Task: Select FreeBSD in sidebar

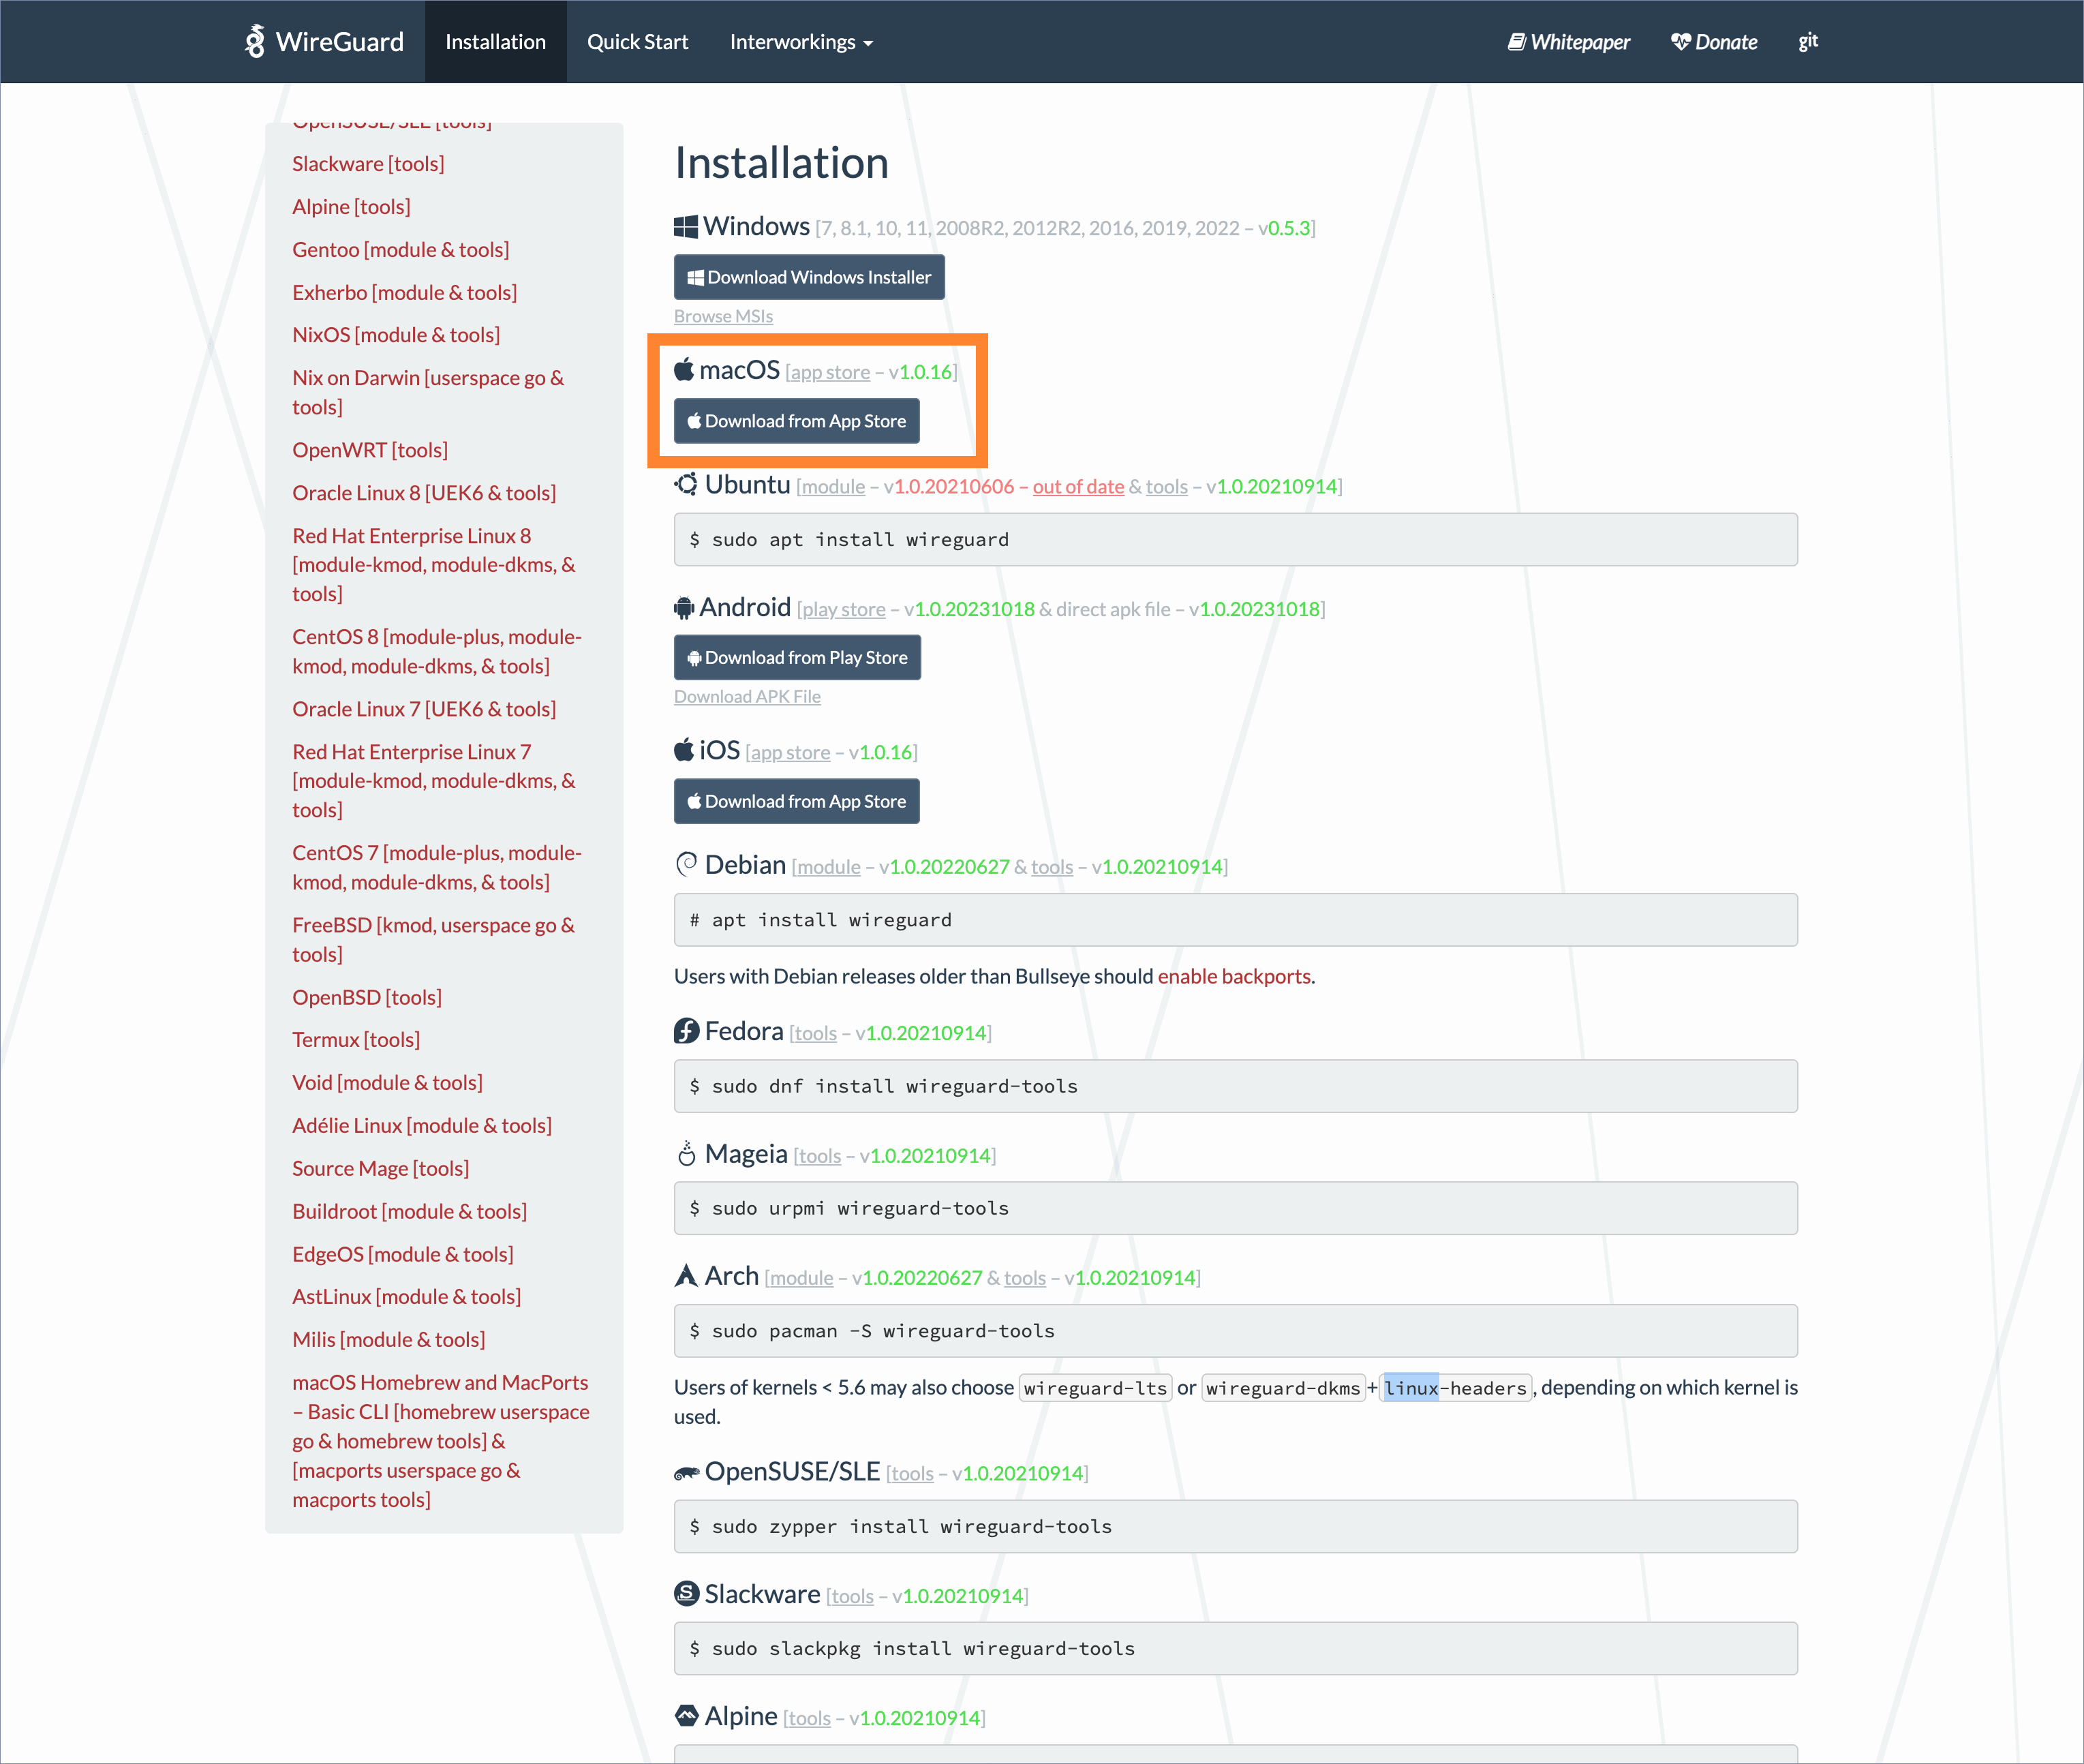Action: pos(433,939)
